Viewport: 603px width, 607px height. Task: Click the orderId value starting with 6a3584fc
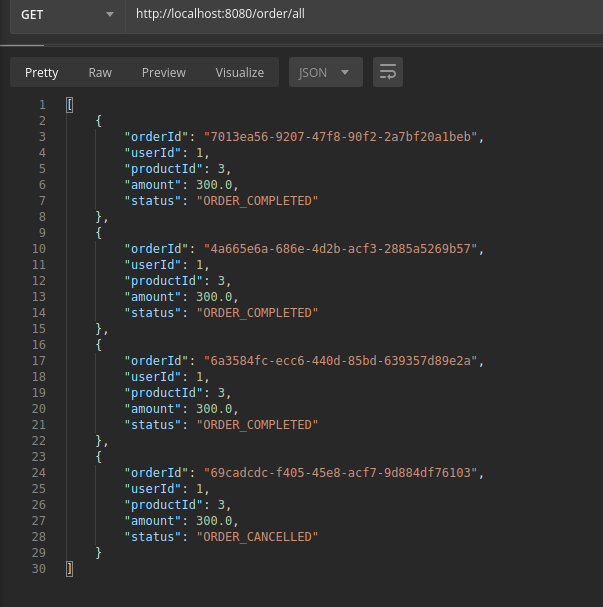pyautogui.click(x=343, y=361)
